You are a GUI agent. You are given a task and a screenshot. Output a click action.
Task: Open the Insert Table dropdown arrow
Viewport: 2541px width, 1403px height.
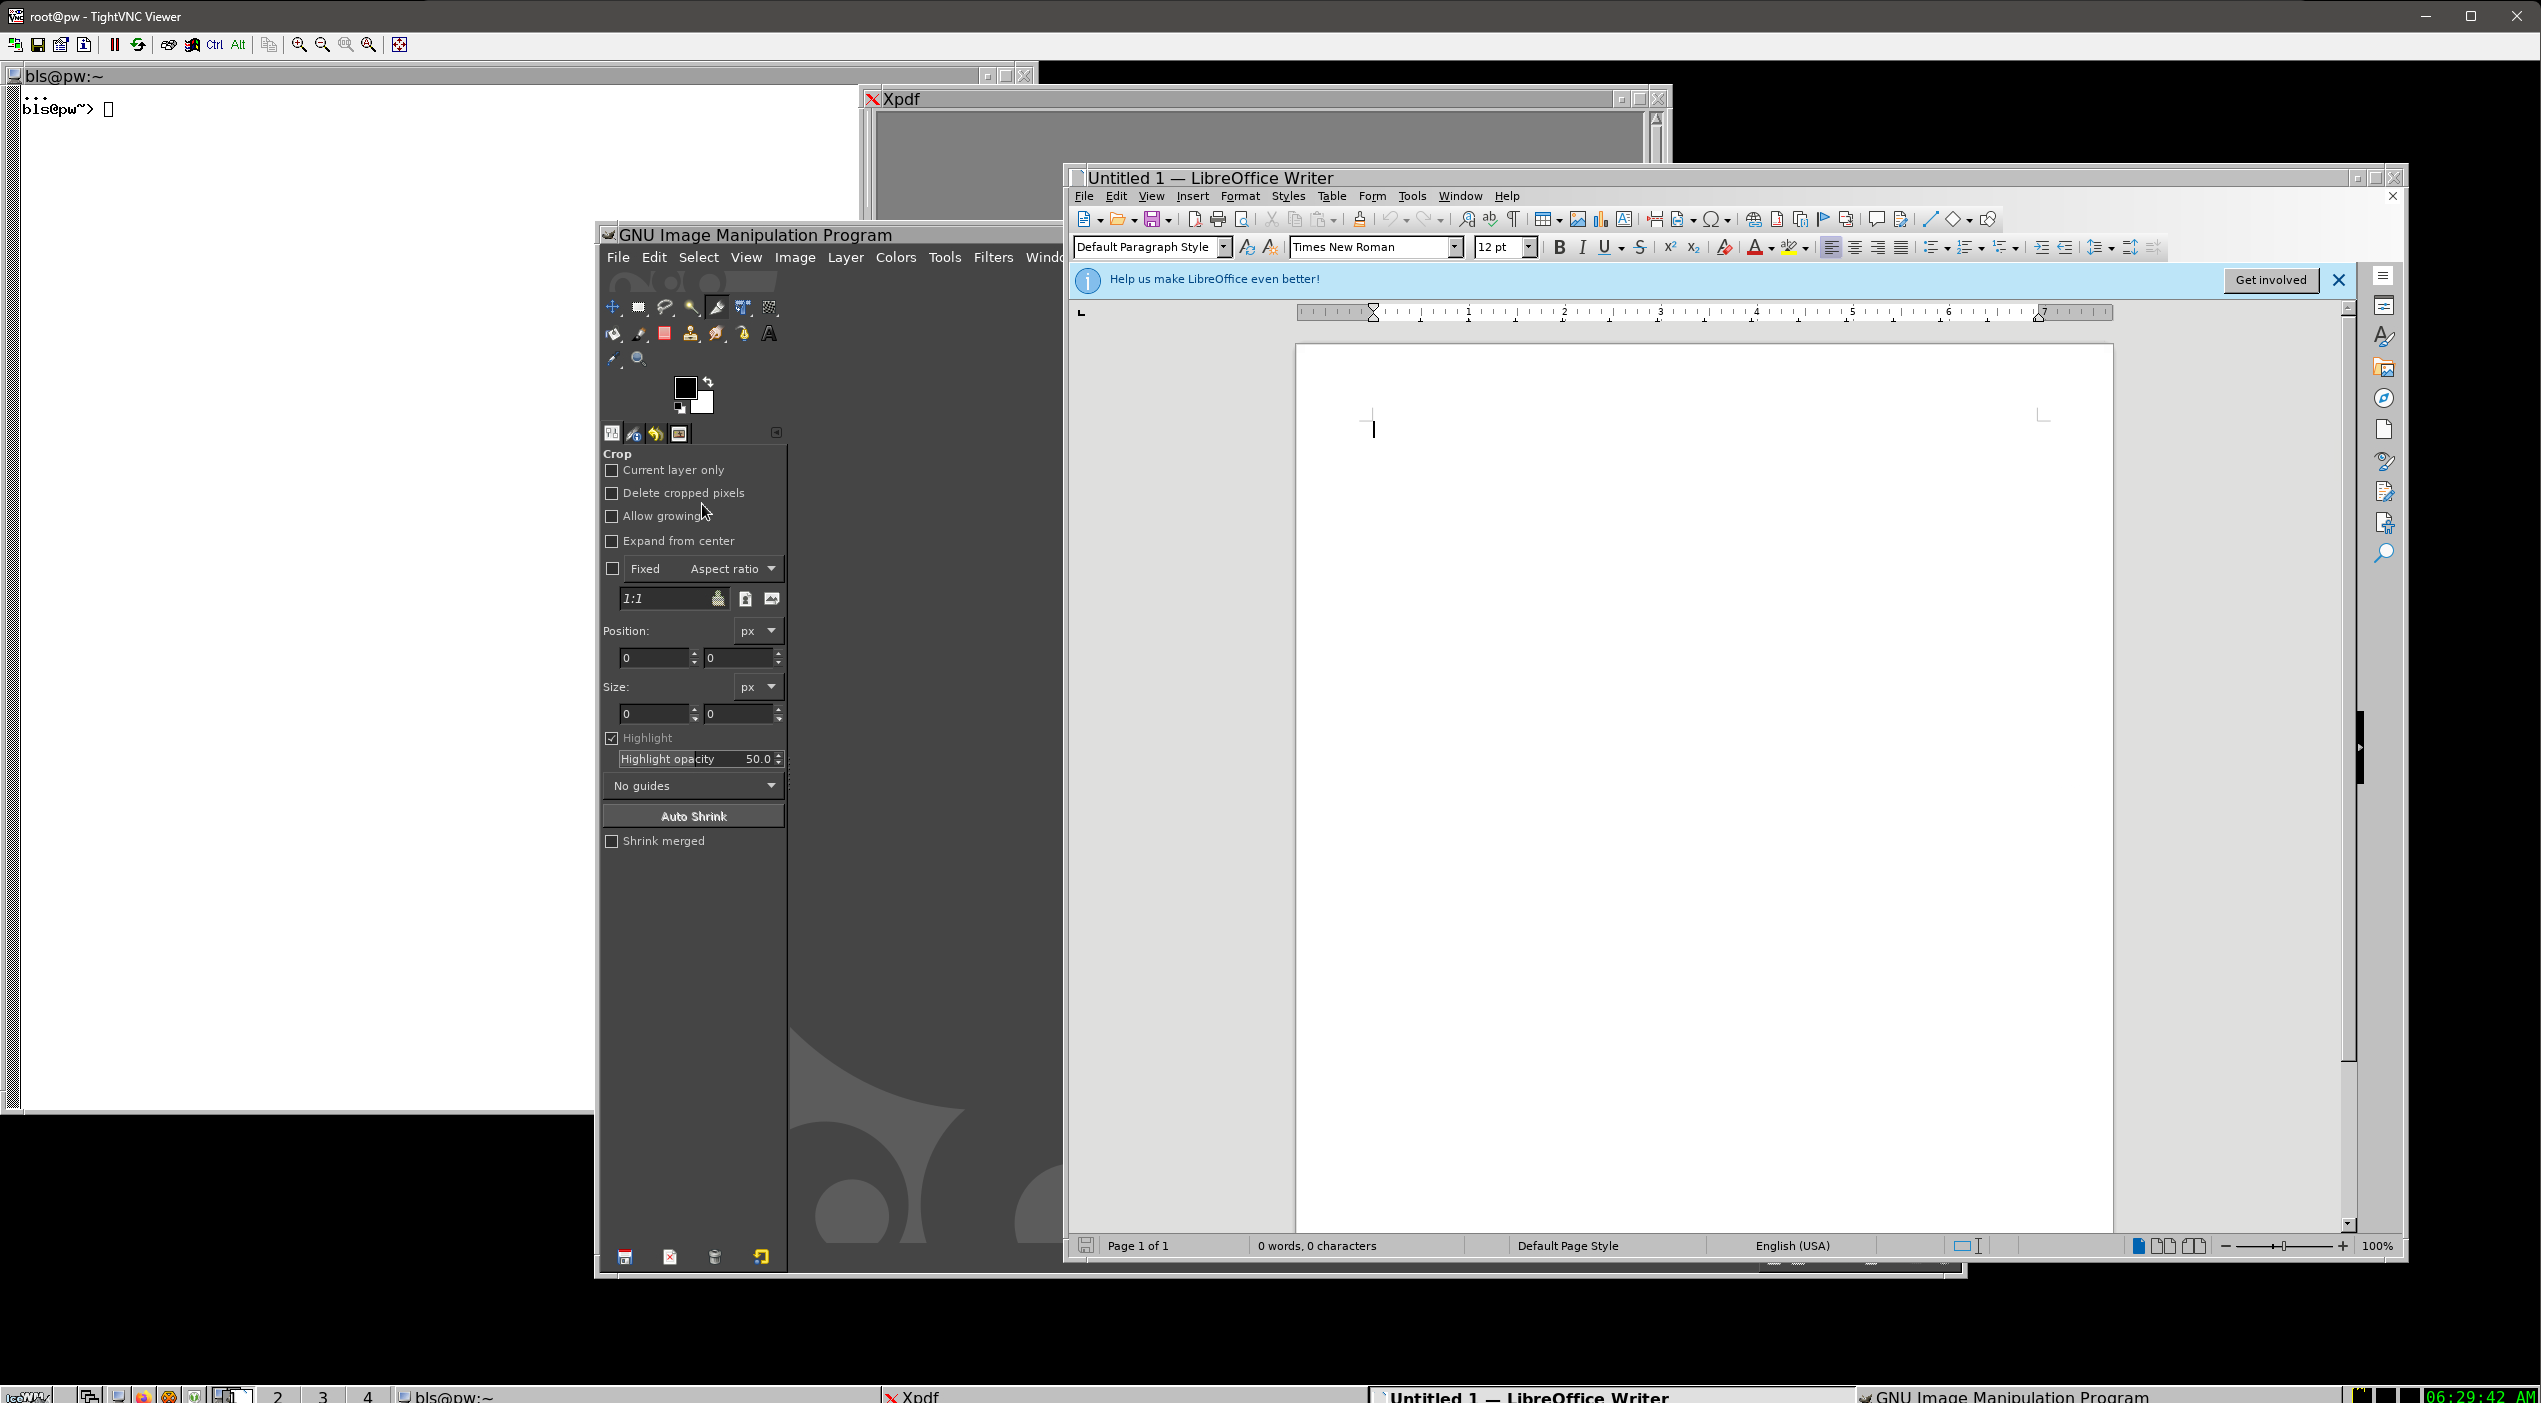pyautogui.click(x=1559, y=220)
